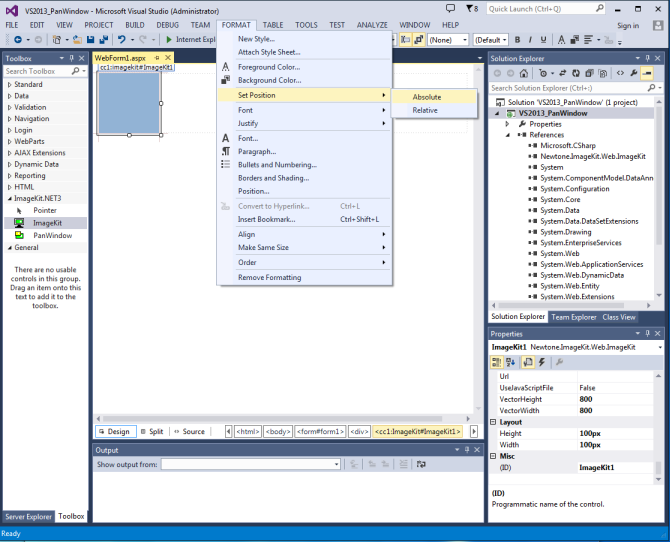Open the Make Same Size submenu

pos(304,247)
